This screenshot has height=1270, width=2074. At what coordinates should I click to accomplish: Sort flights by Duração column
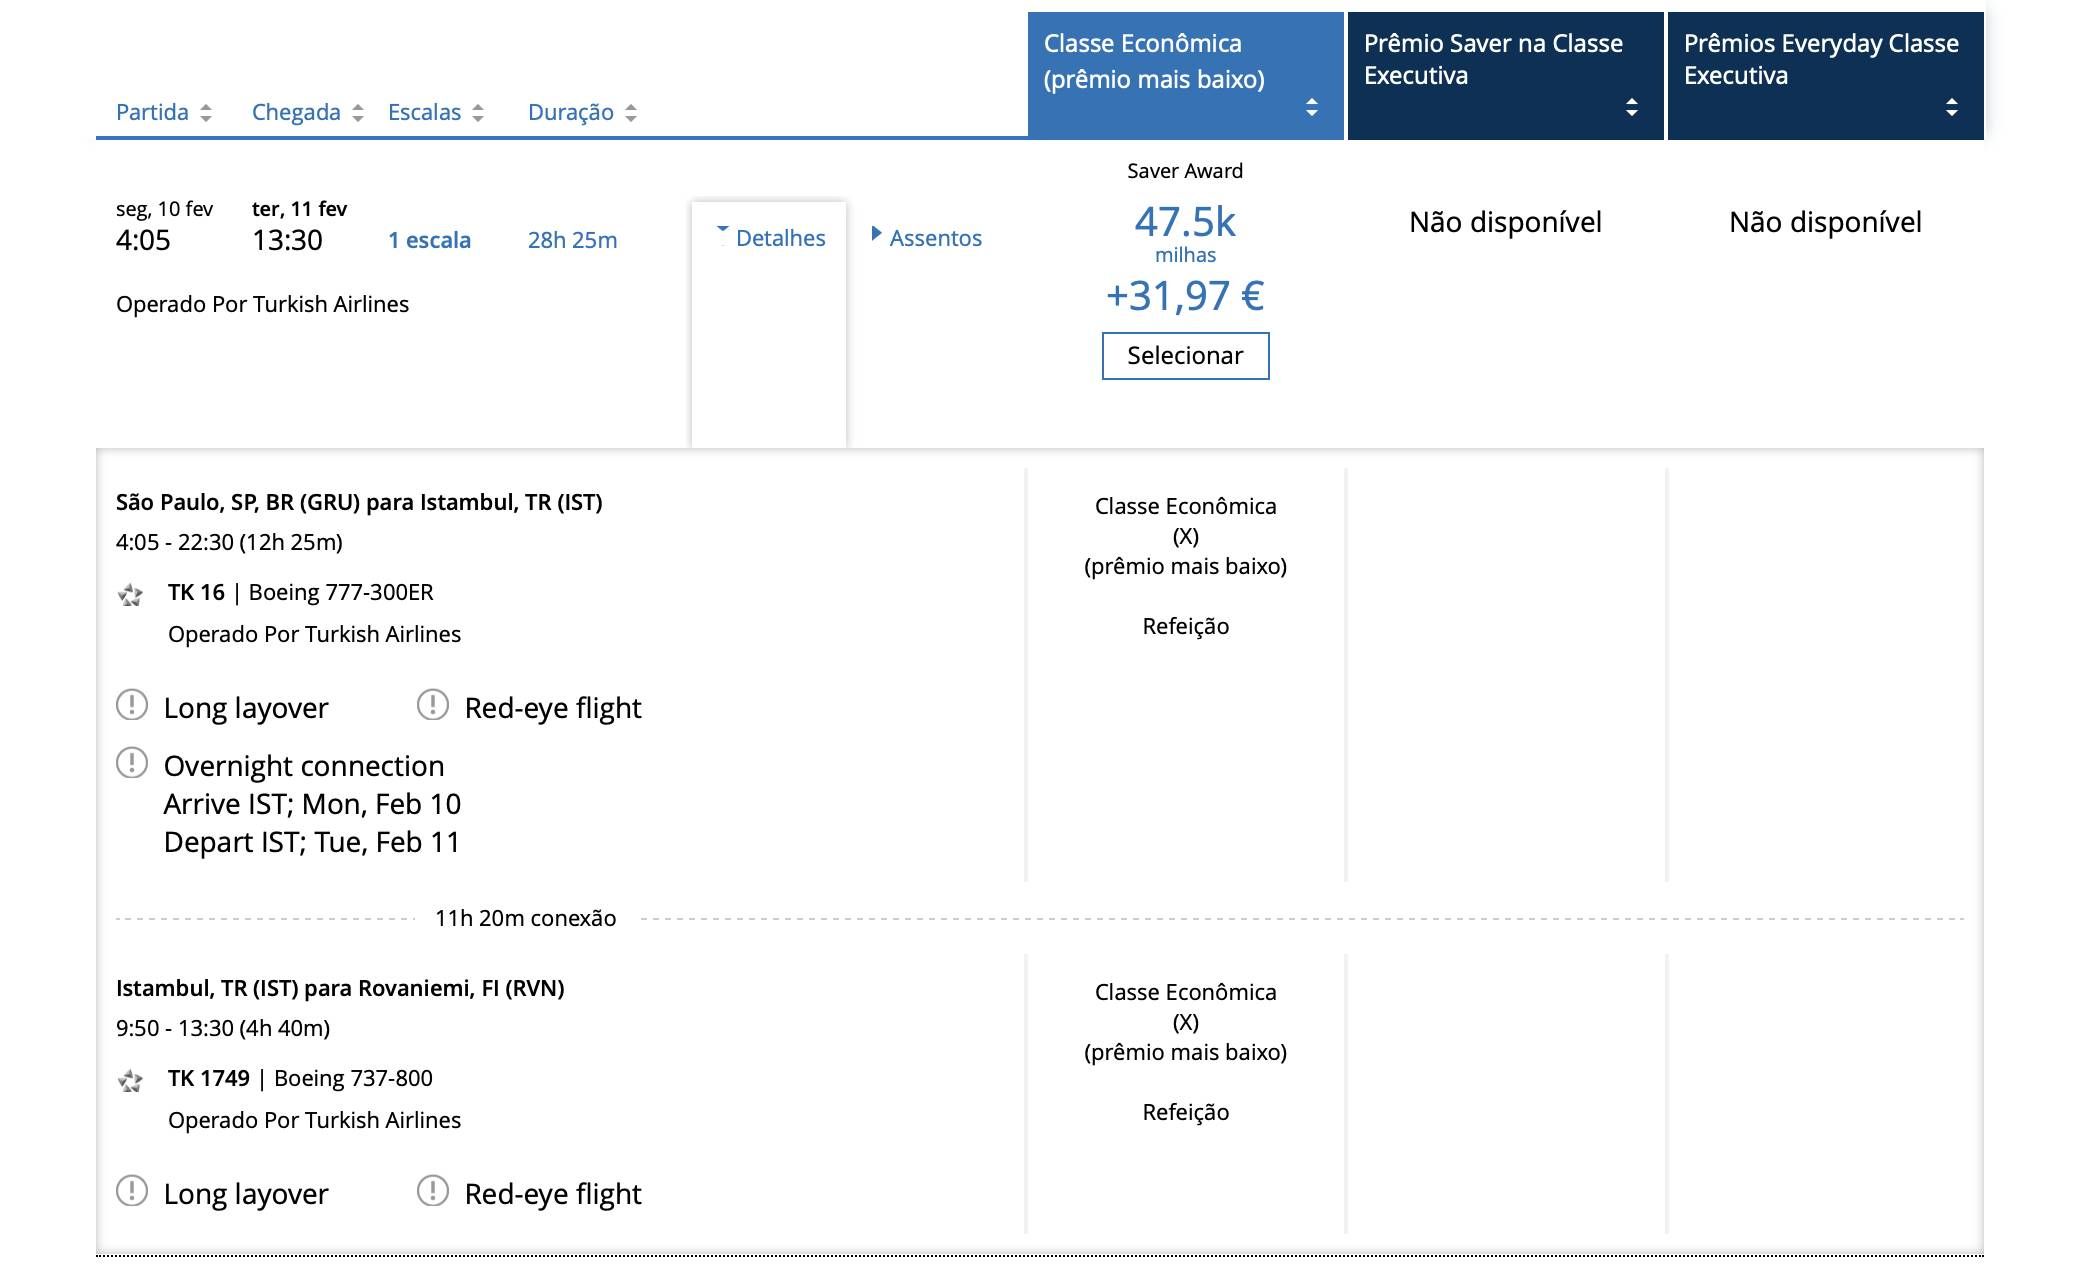583,112
